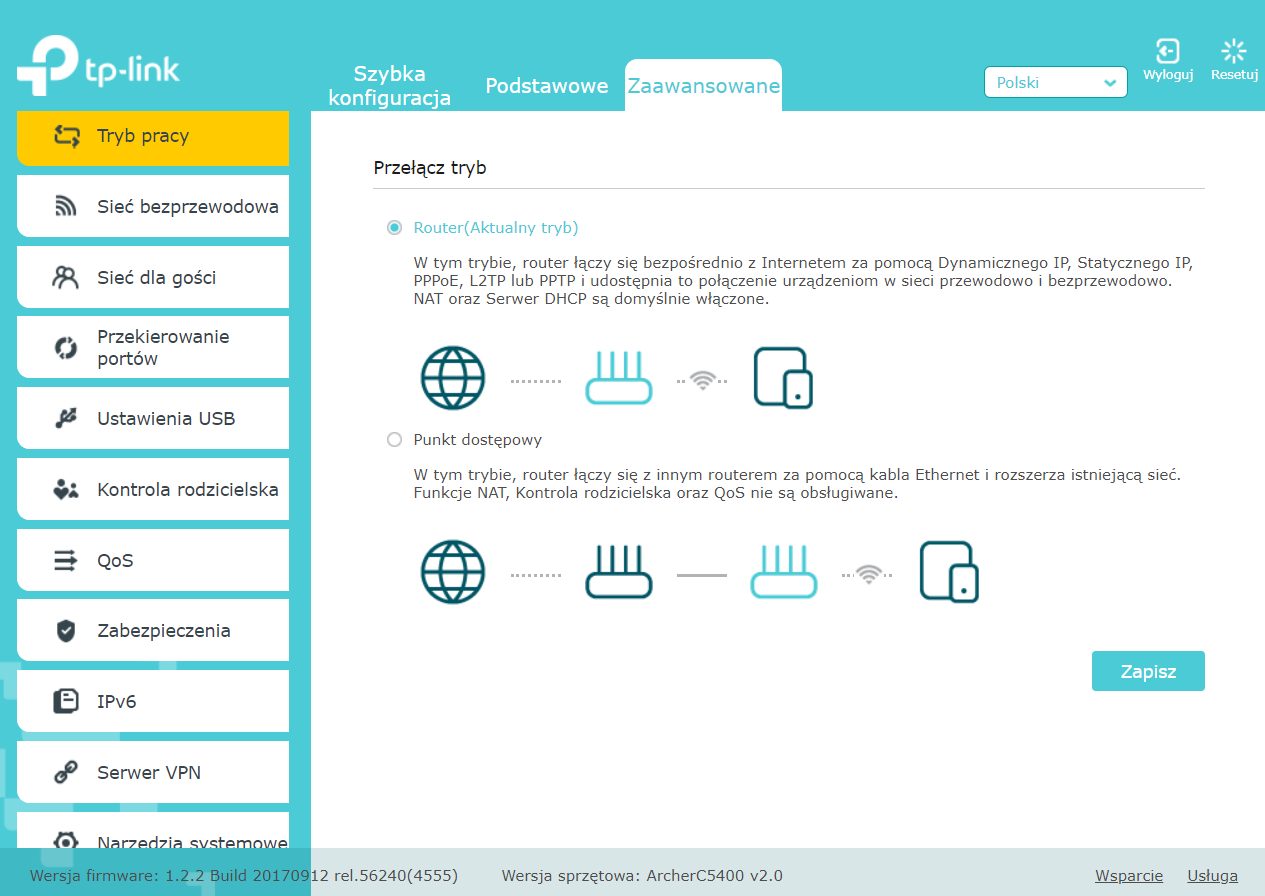Click the QoS sidebar icon
Image resolution: width=1265 pixels, height=896 pixels.
click(x=66, y=560)
